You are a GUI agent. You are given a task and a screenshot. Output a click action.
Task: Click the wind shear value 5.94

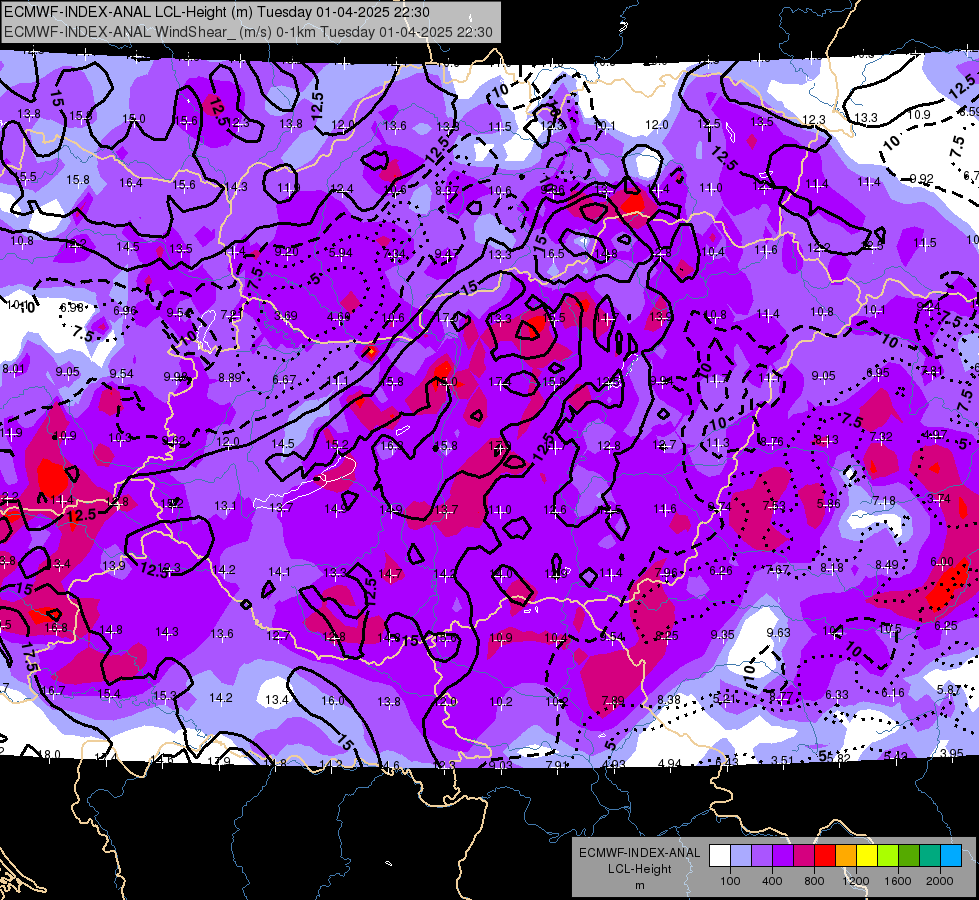click(340, 253)
